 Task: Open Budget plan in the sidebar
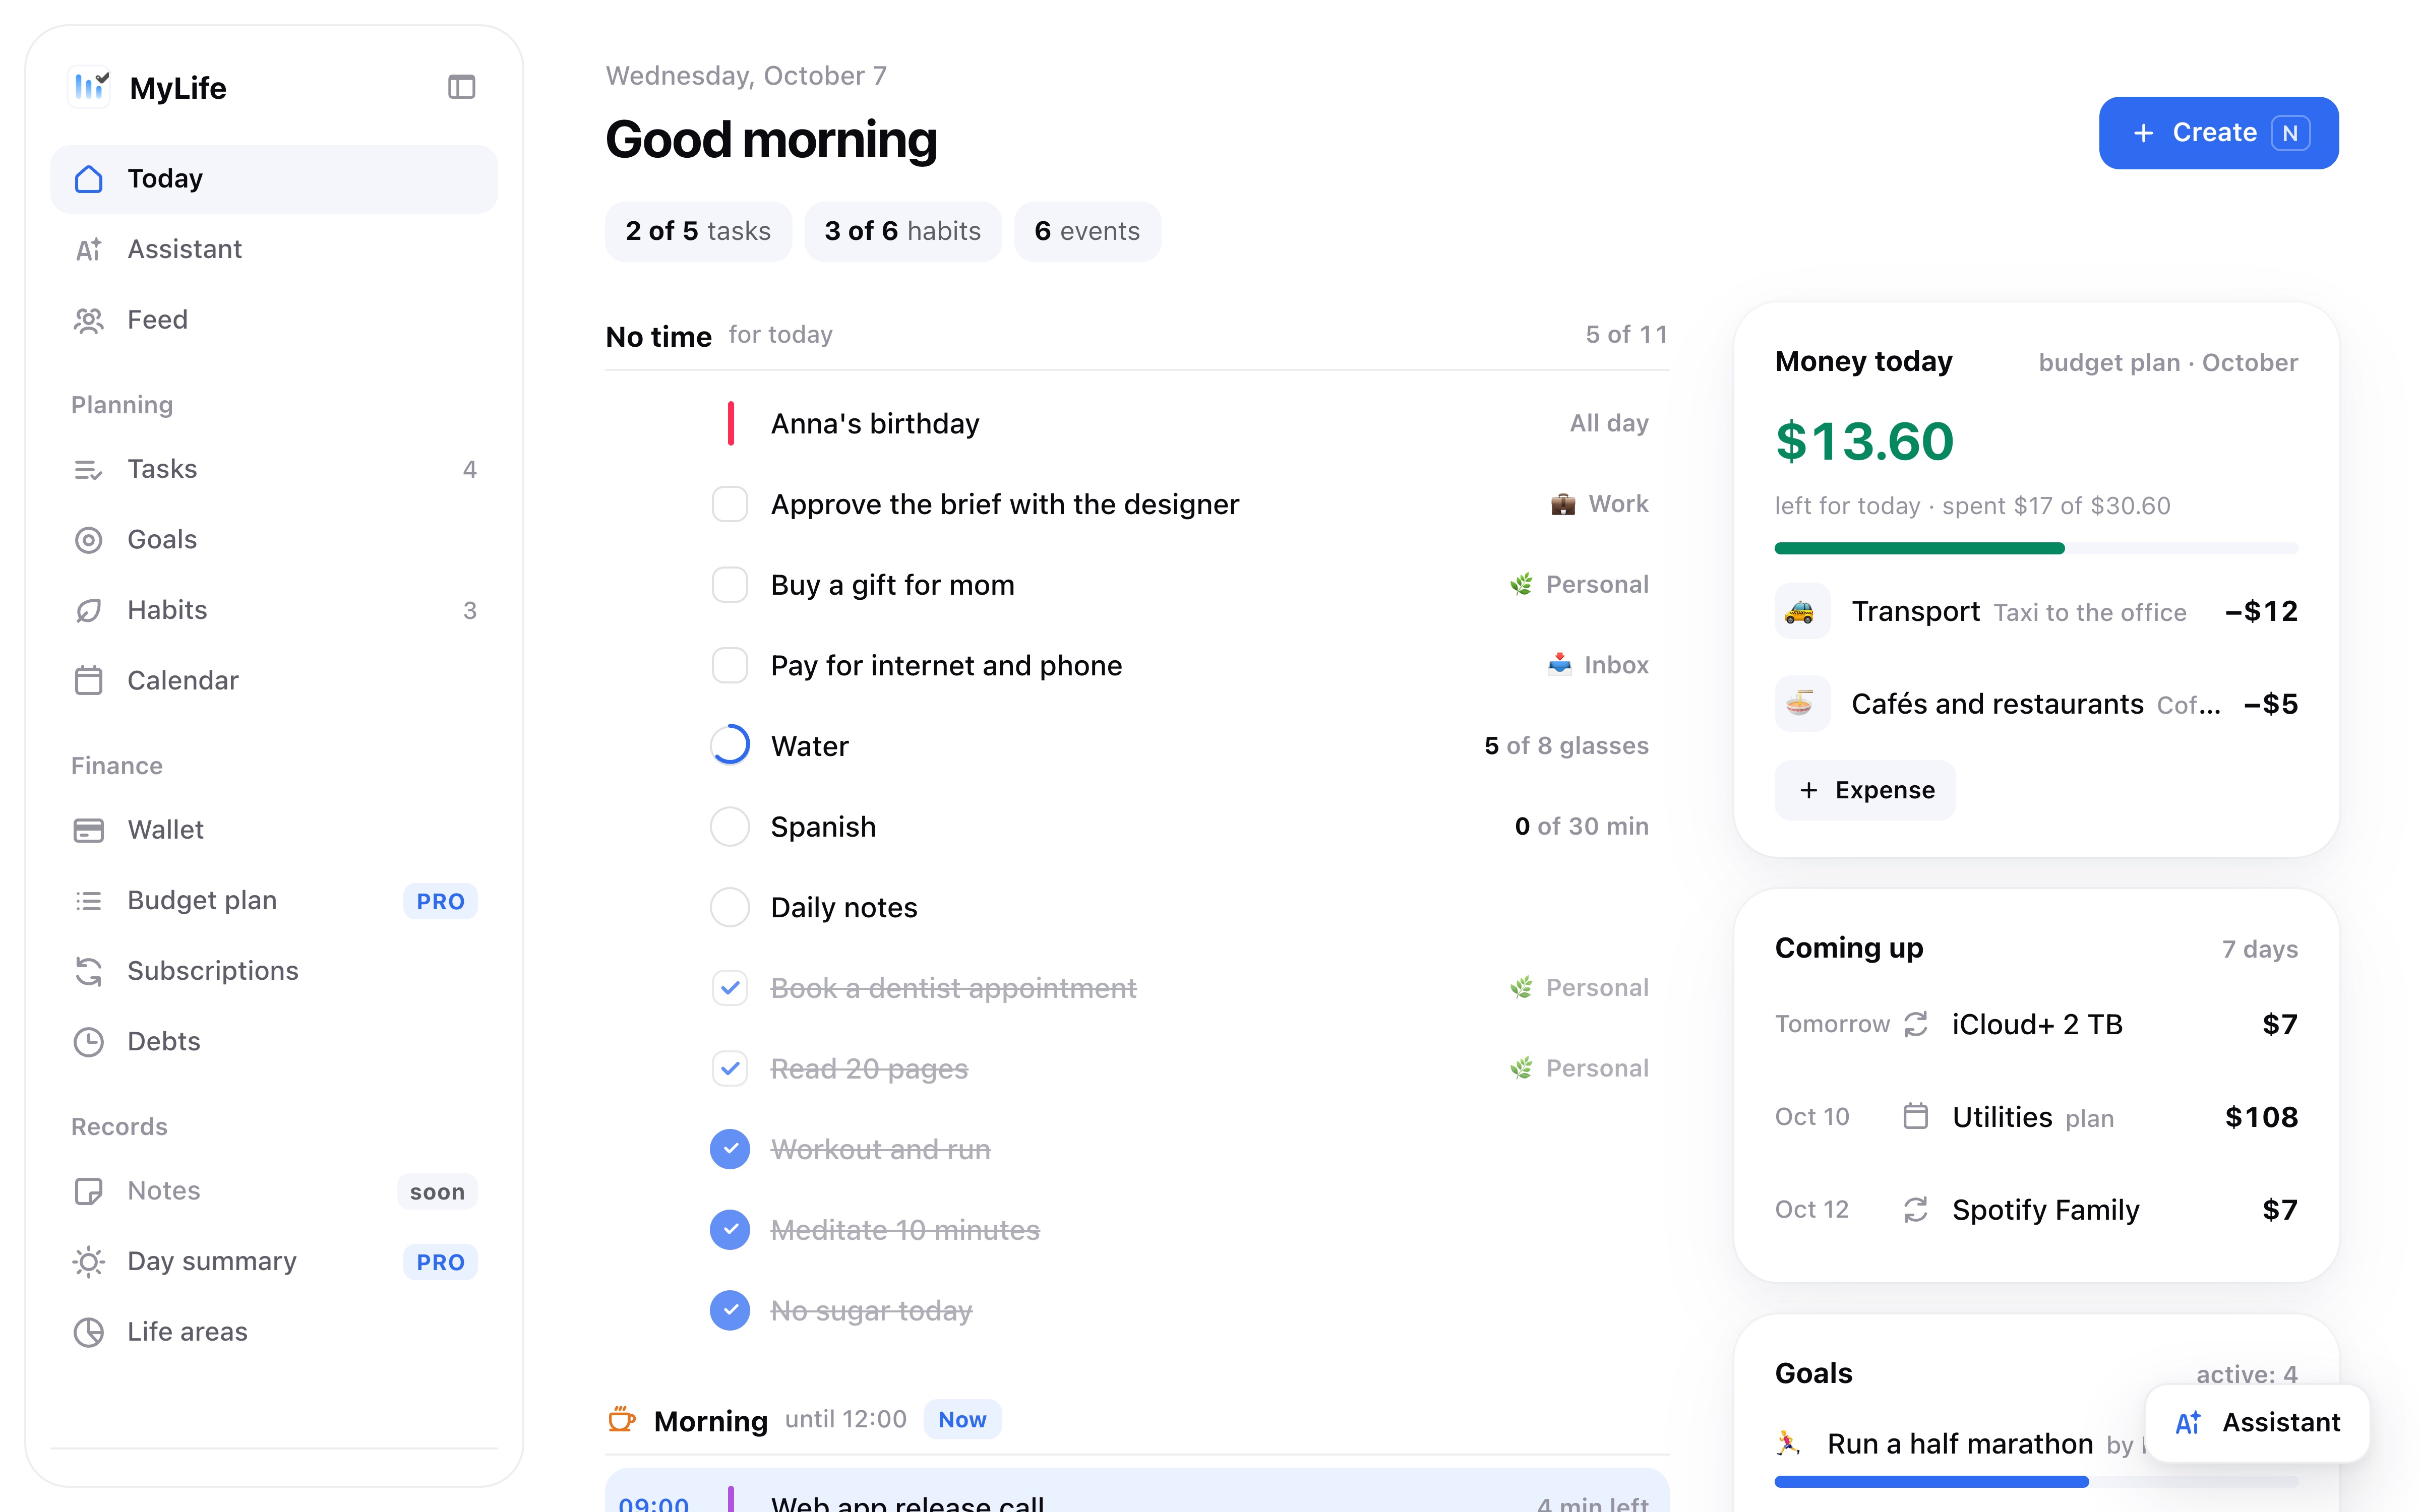click(x=273, y=901)
